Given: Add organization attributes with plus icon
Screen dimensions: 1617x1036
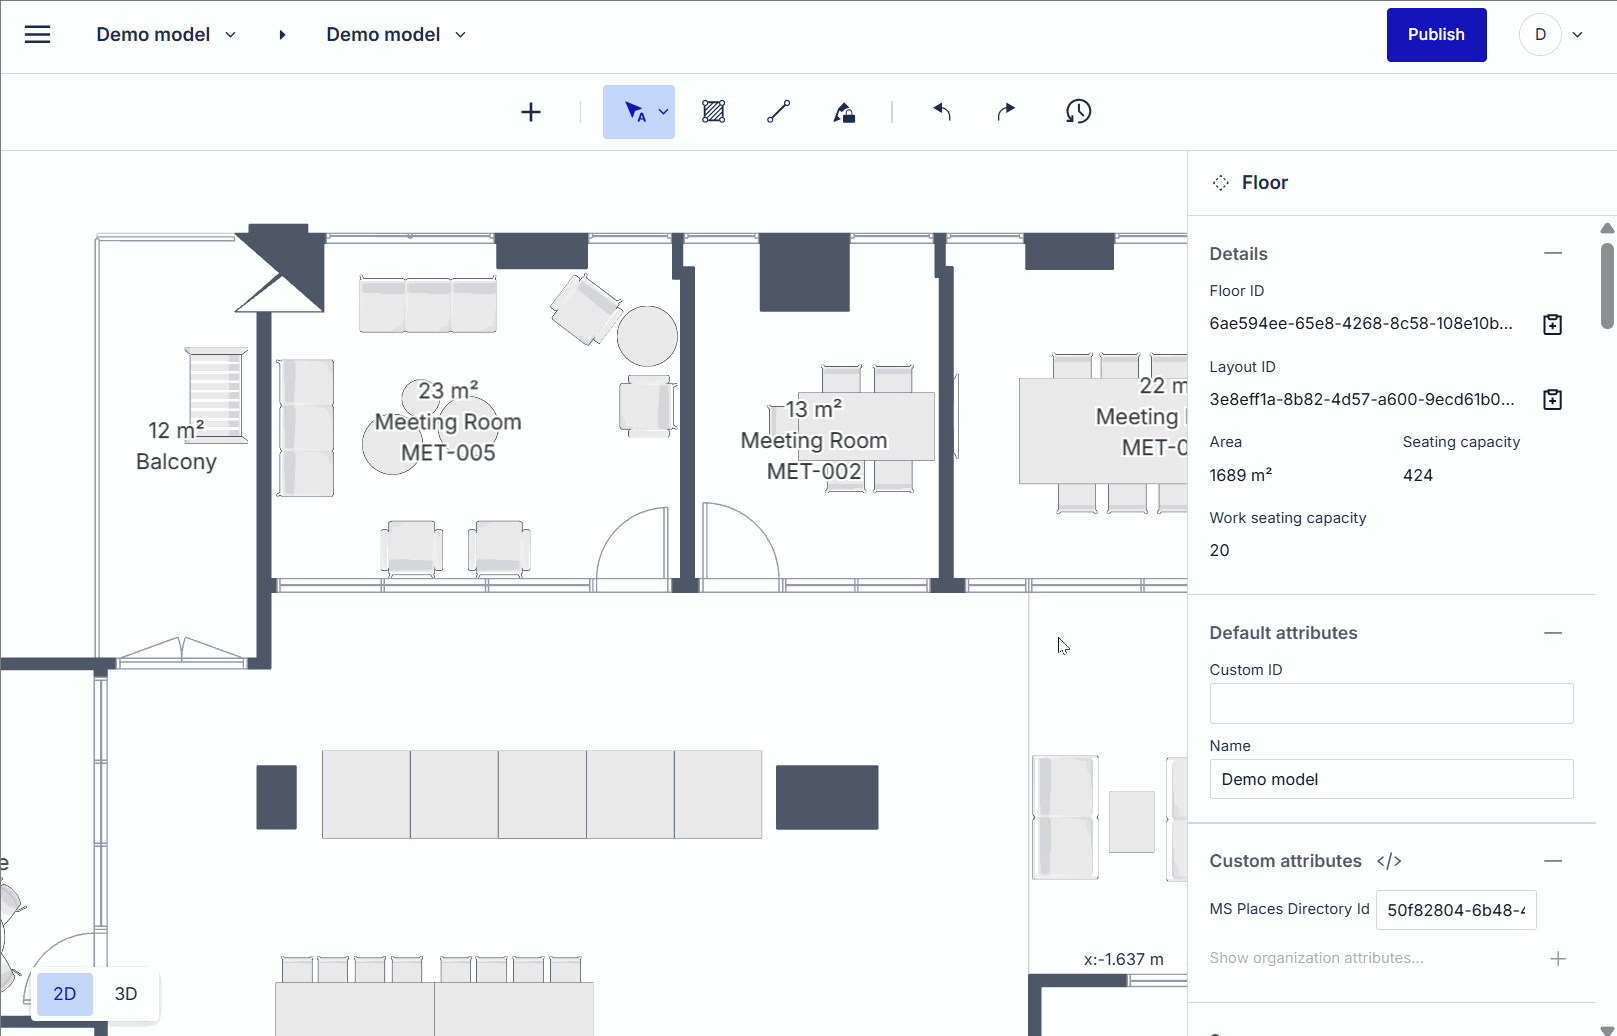Looking at the screenshot, I should coord(1558,959).
